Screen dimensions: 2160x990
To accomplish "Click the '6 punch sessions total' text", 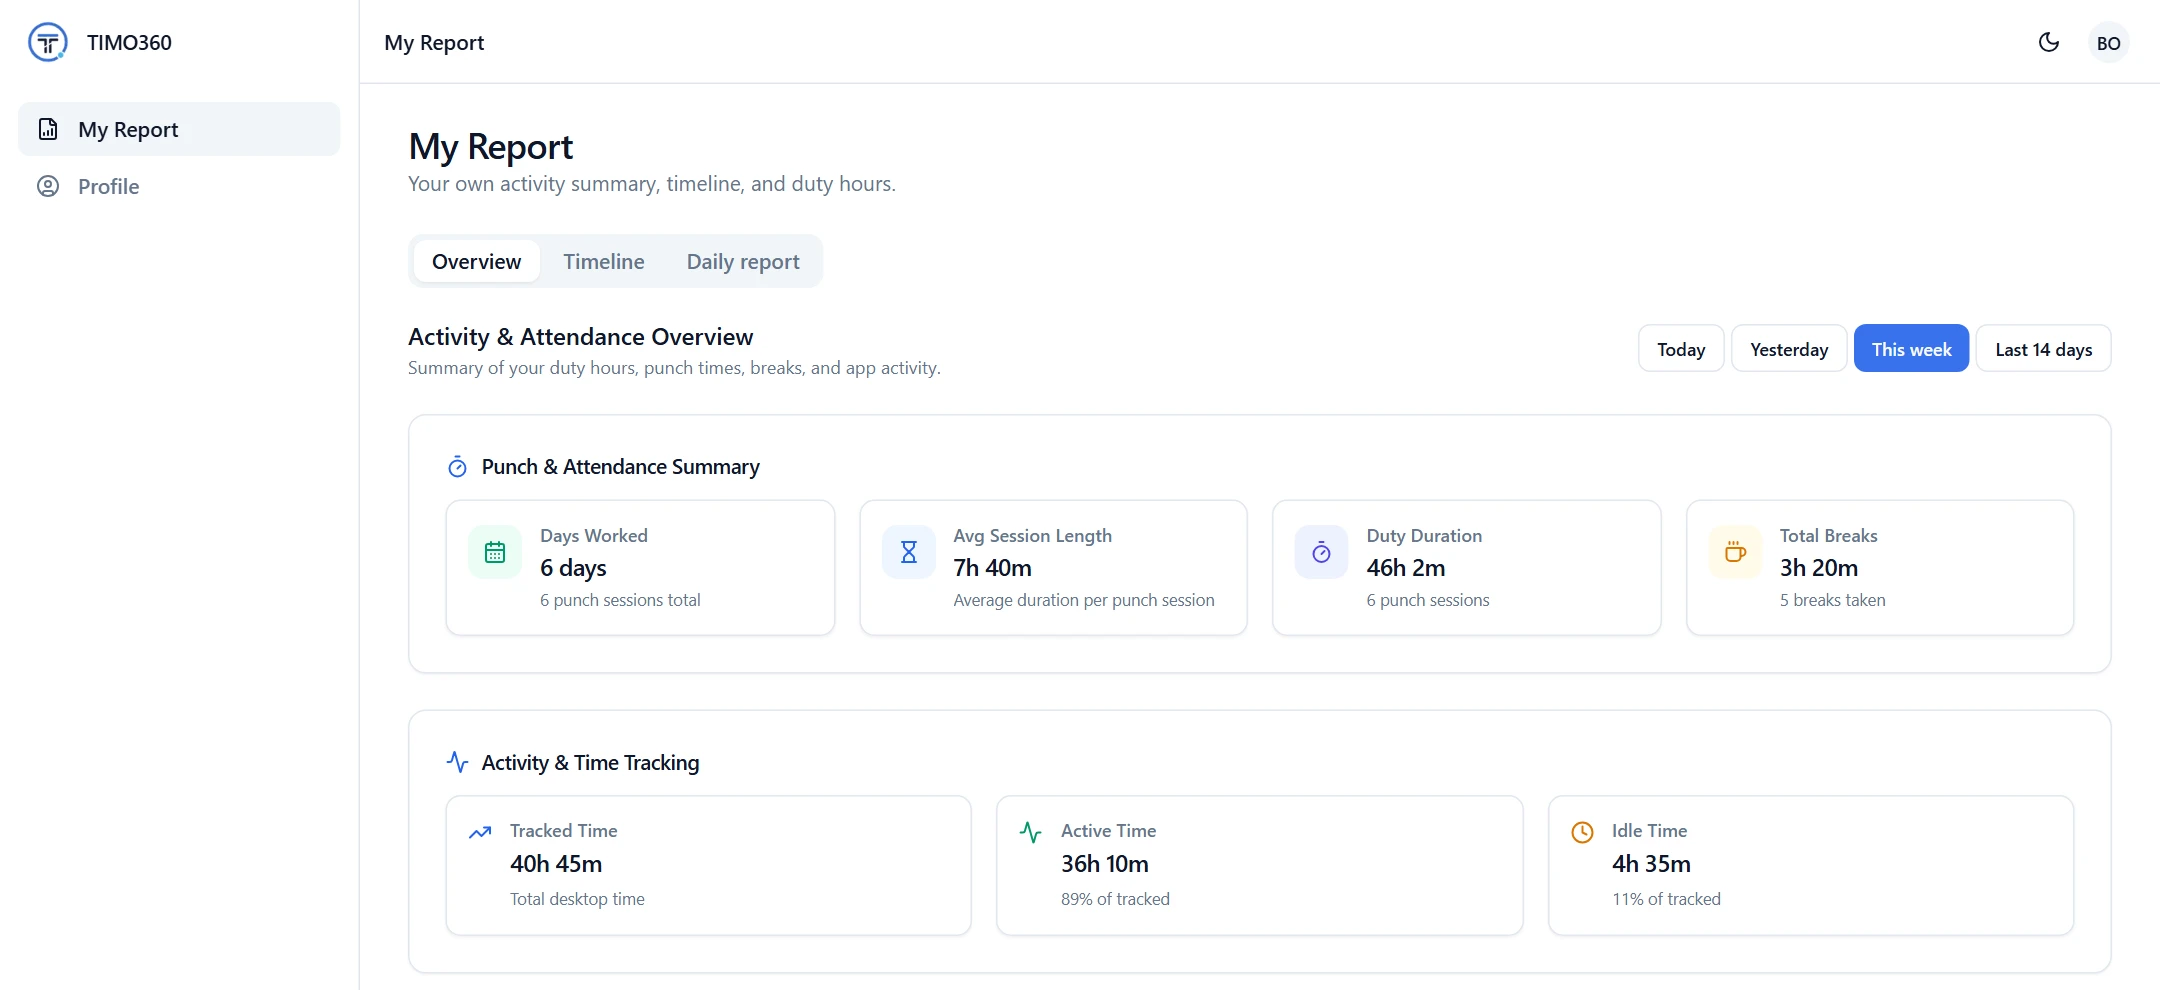I will coord(620,600).
